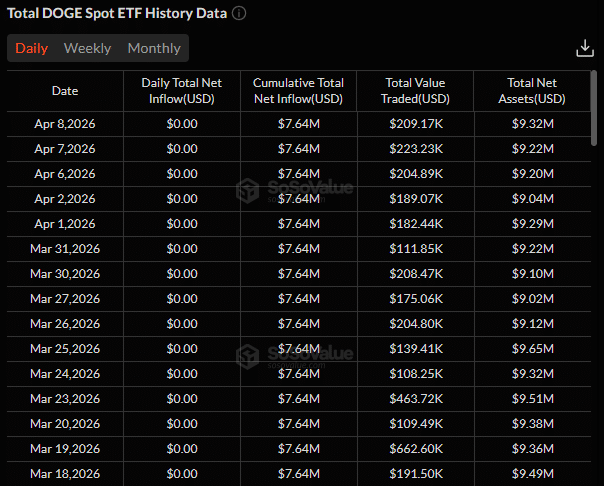Switch to the Daily tab
This screenshot has width=604, height=486.
[x=31, y=48]
